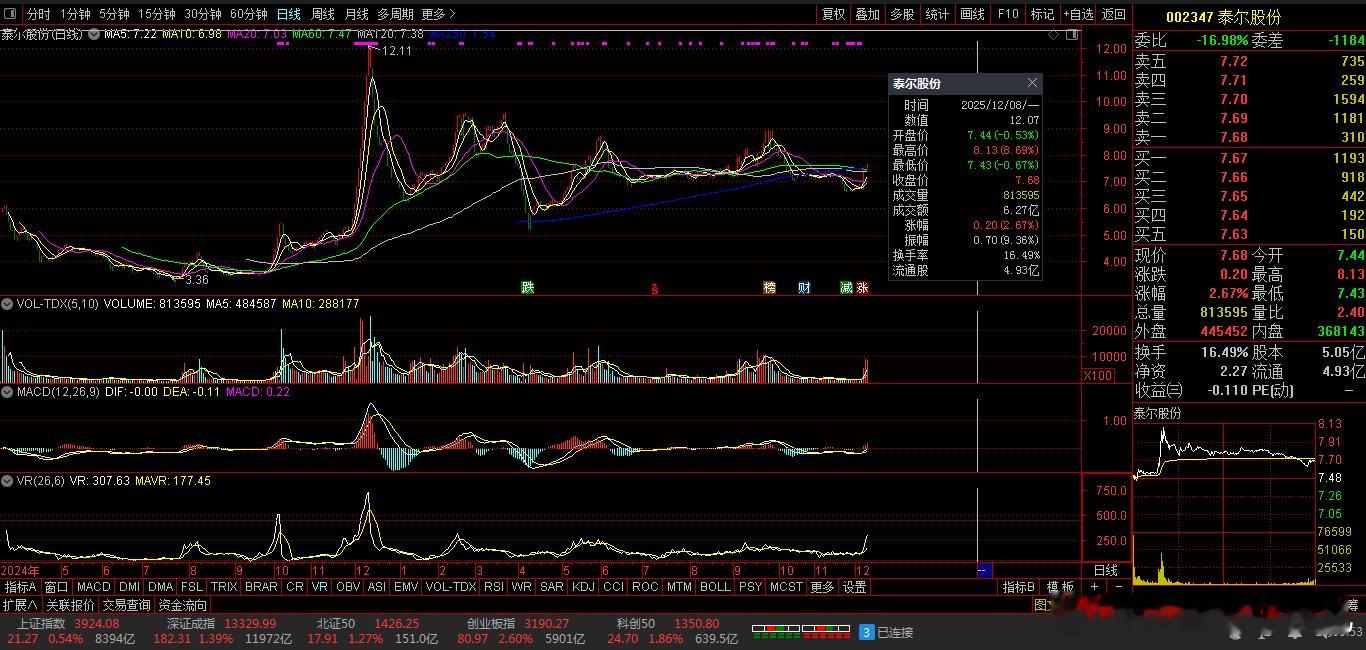Screen dimensions: 1366x650
Task: Click the 跌 marker icon on chart
Action: (527, 288)
